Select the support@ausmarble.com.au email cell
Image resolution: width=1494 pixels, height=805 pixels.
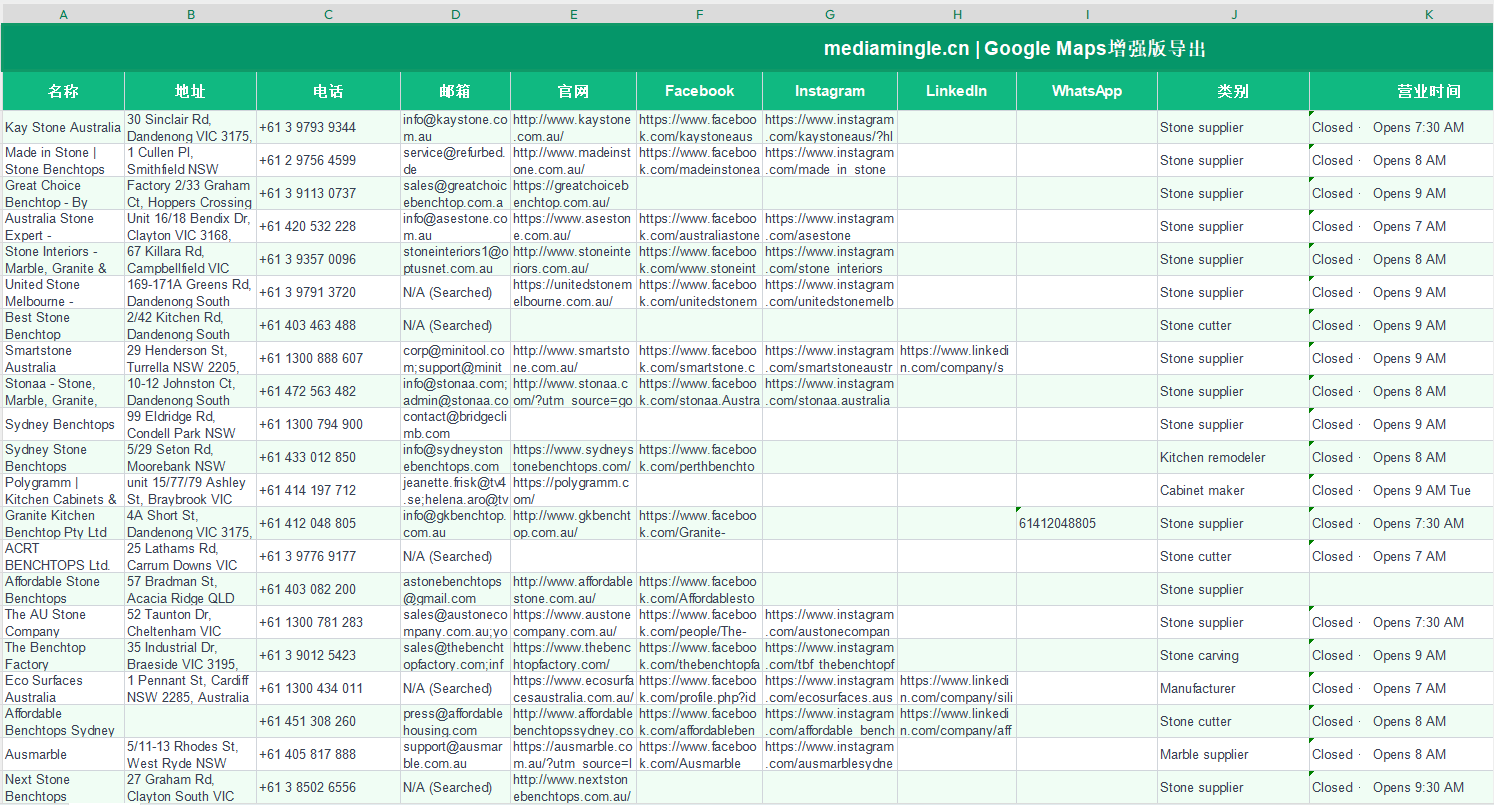tap(455, 754)
